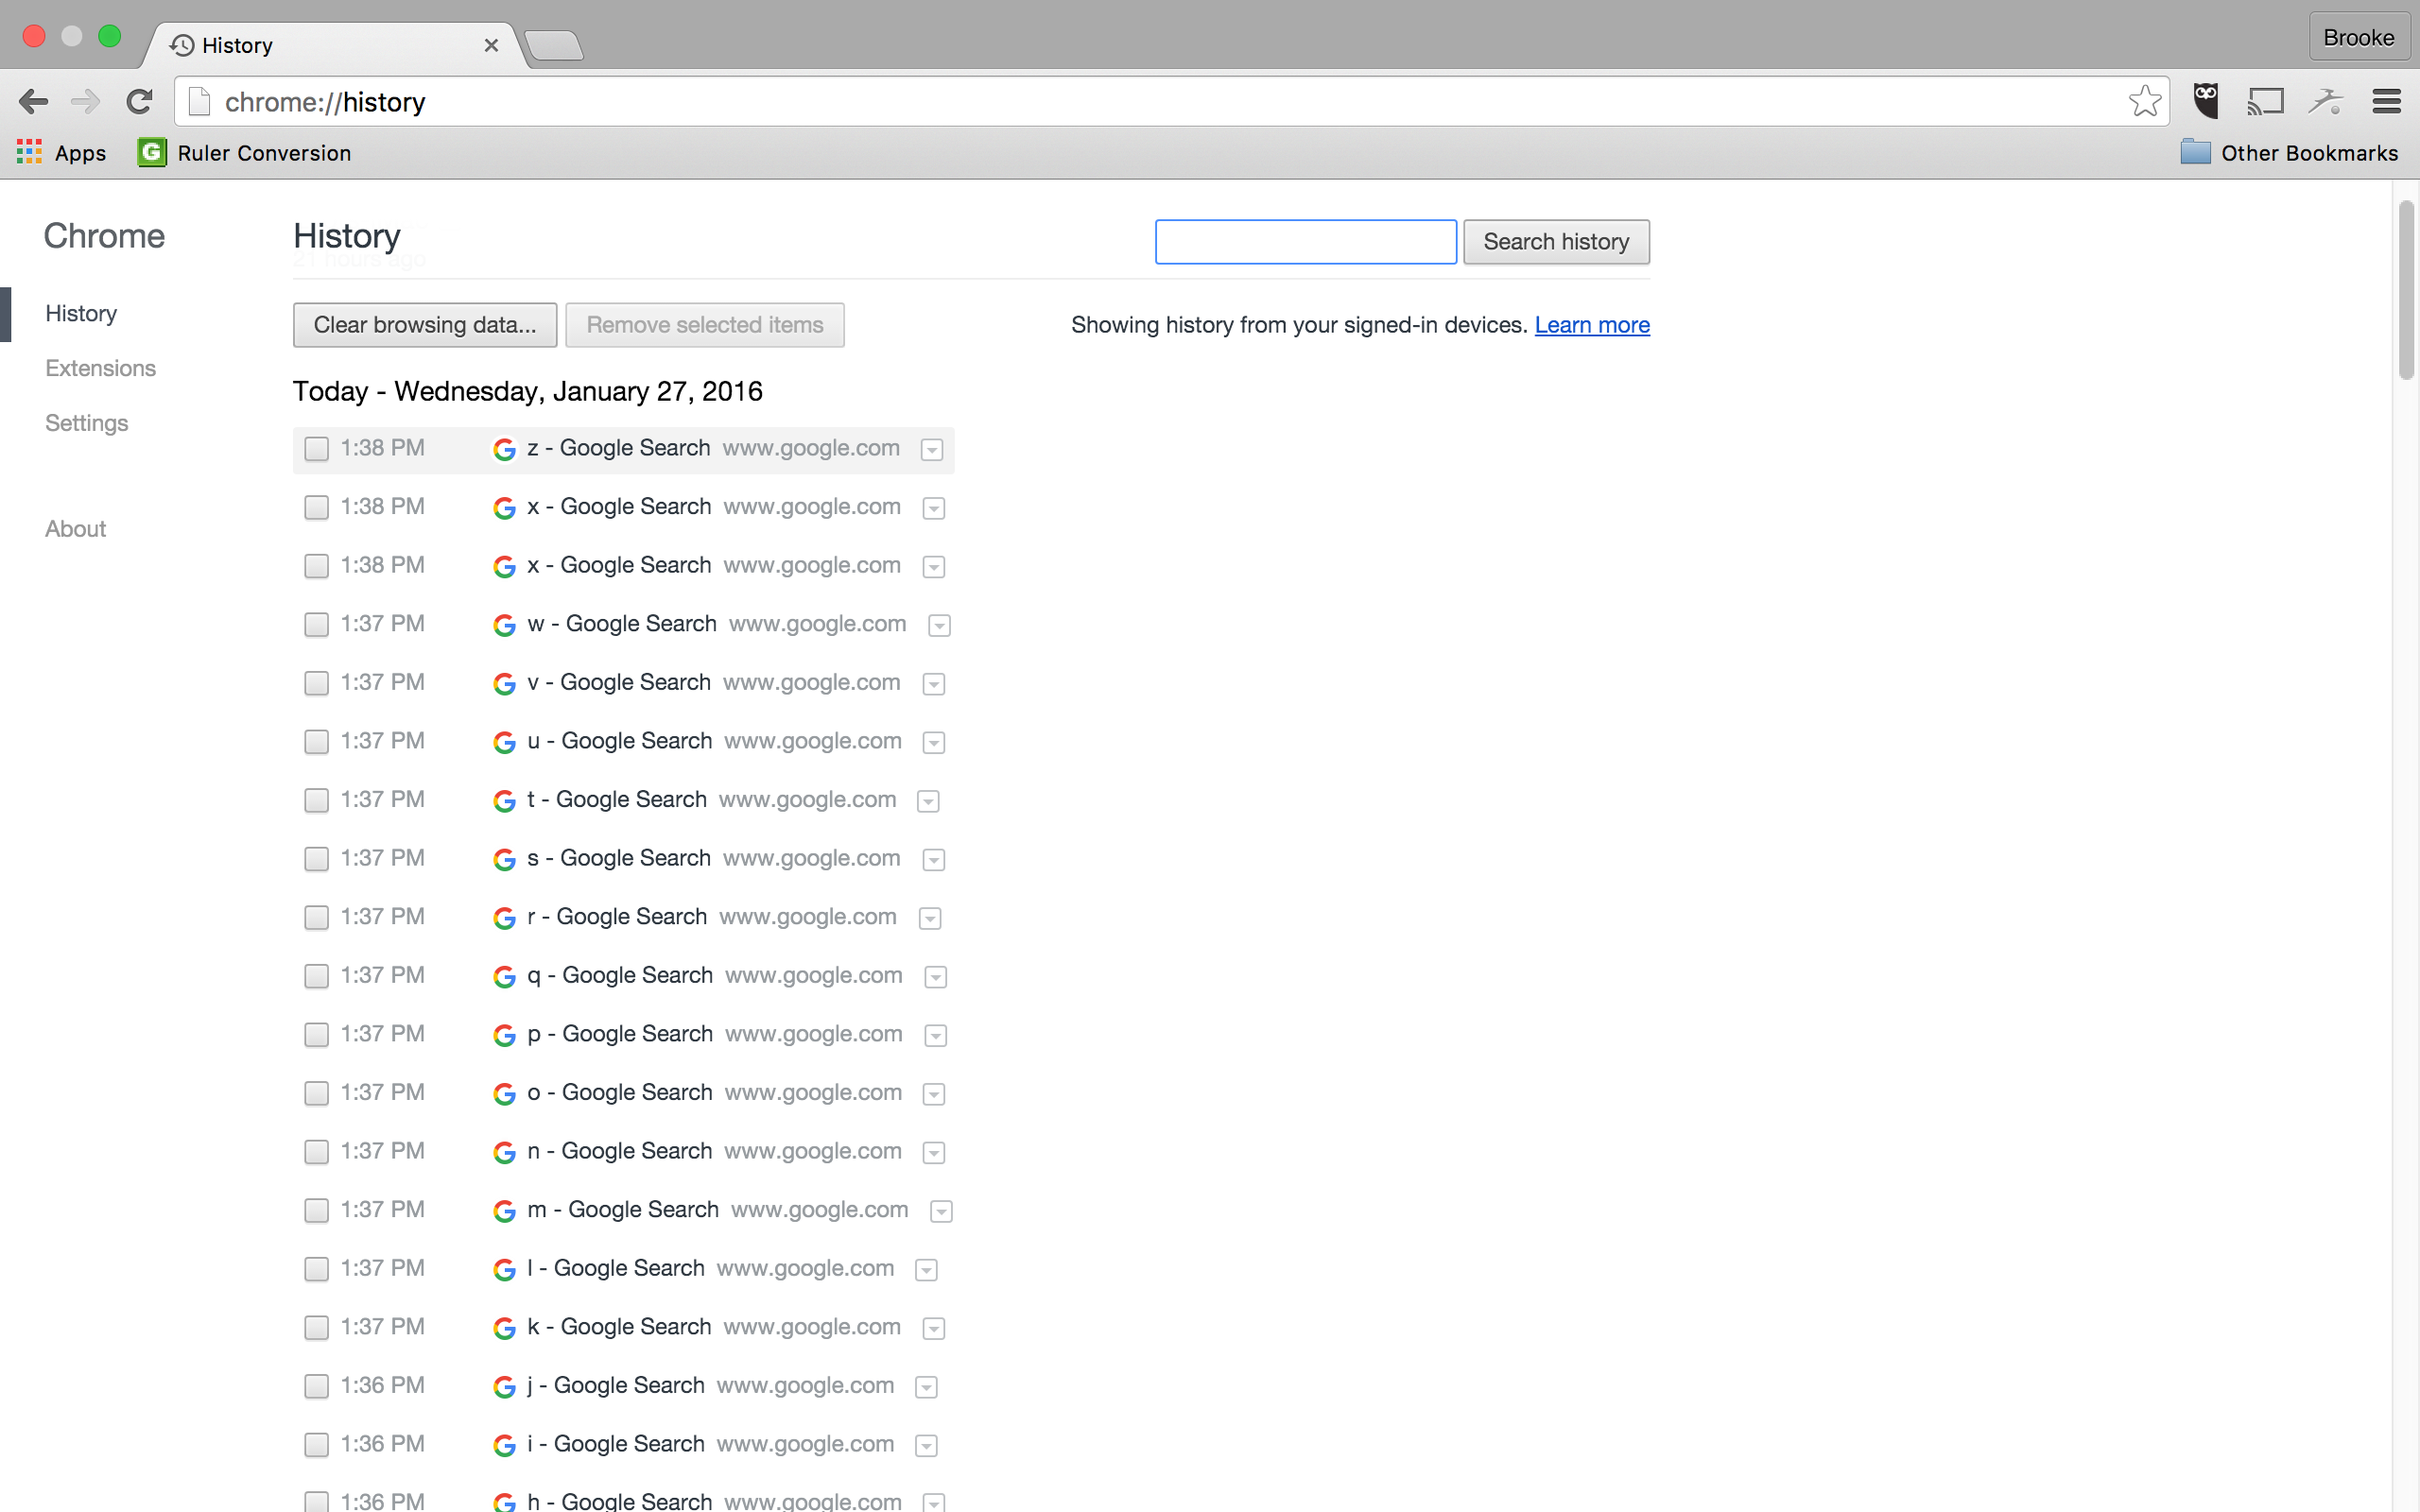2420x1512 pixels.
Task: Check the 'z - Google Search' entry
Action: [x=316, y=449]
